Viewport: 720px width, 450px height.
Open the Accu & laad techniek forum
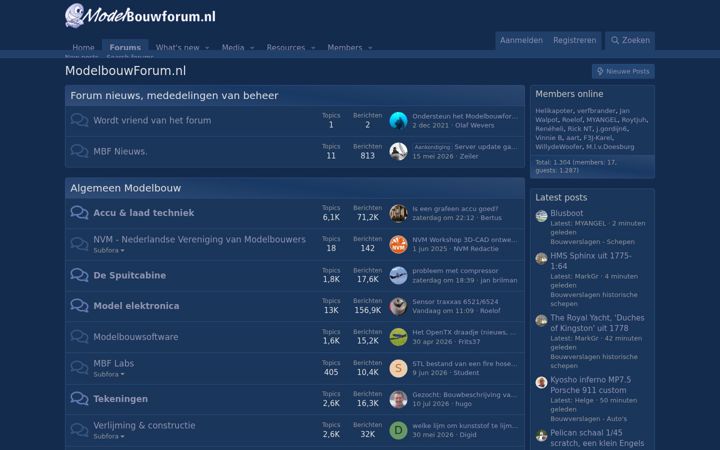[144, 213]
